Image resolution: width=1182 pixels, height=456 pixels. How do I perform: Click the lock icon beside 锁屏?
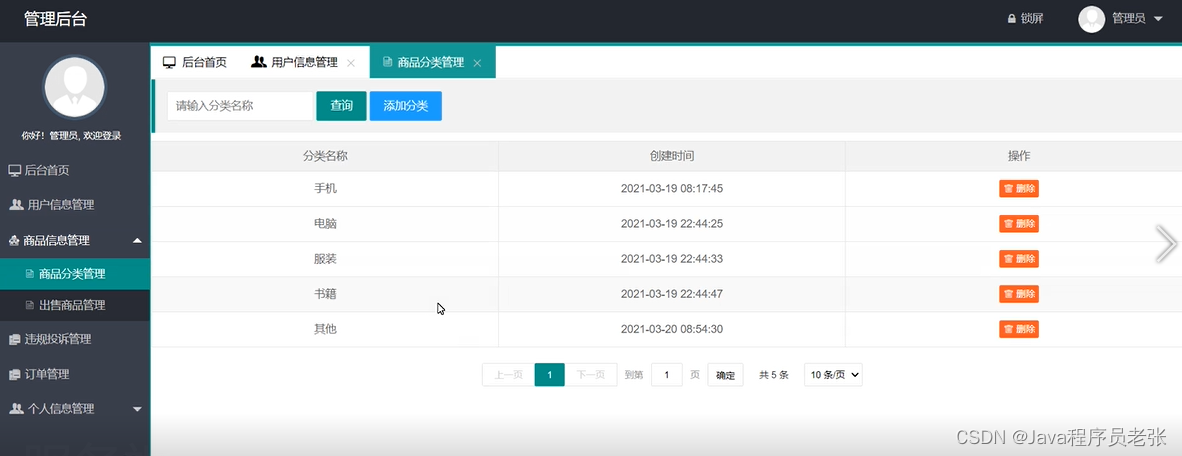click(x=1012, y=19)
